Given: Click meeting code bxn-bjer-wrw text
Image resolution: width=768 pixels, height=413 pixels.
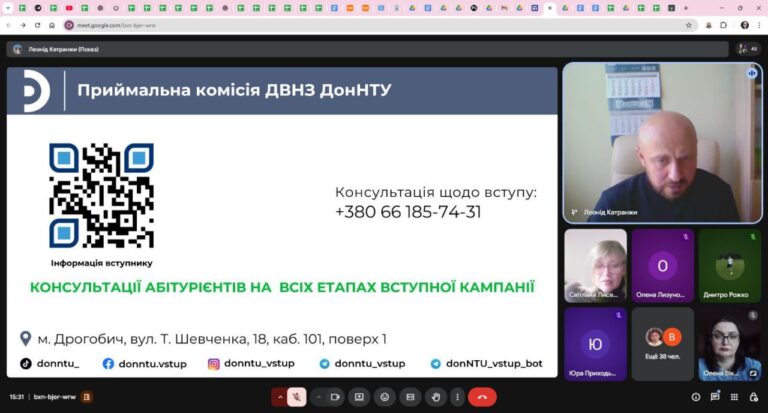Looking at the screenshot, I should 55,397.
